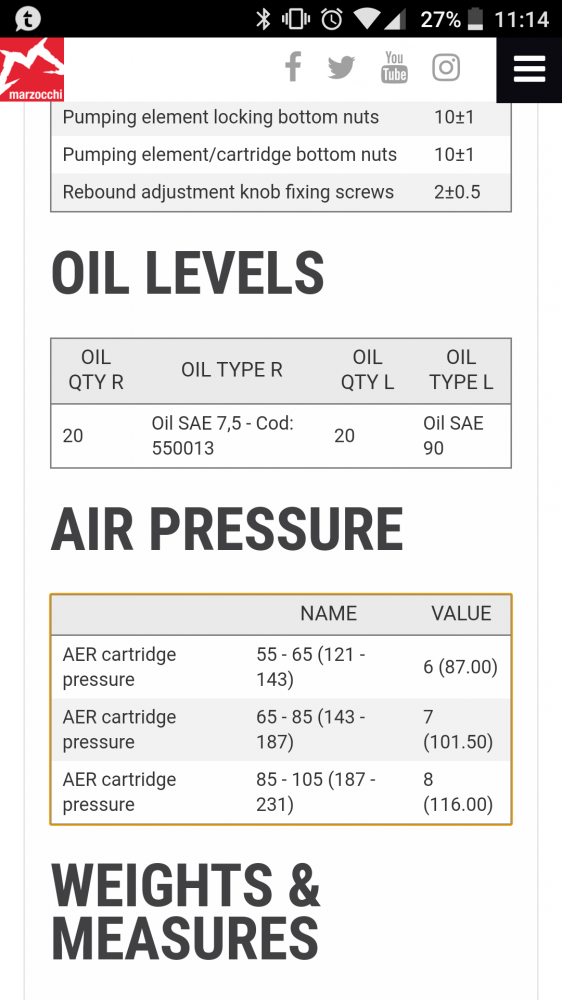Tap the battery indicator icon
This screenshot has height=1000, width=562.
[475, 19]
